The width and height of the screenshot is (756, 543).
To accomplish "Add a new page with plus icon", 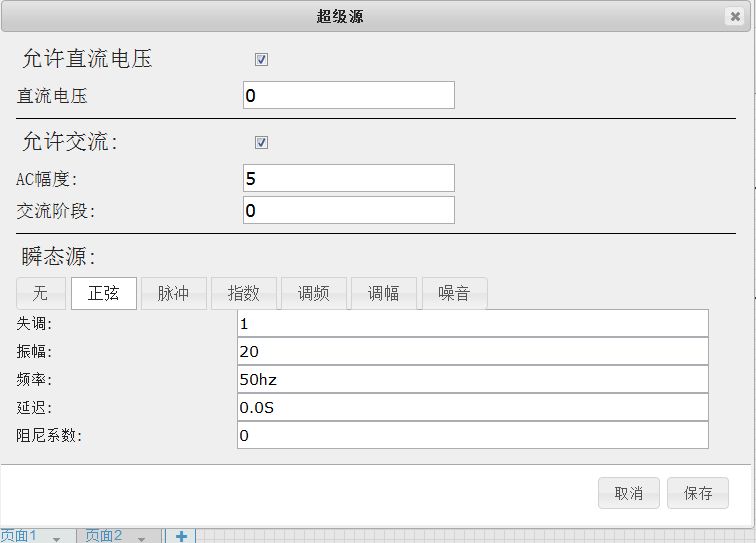I will [x=181, y=536].
